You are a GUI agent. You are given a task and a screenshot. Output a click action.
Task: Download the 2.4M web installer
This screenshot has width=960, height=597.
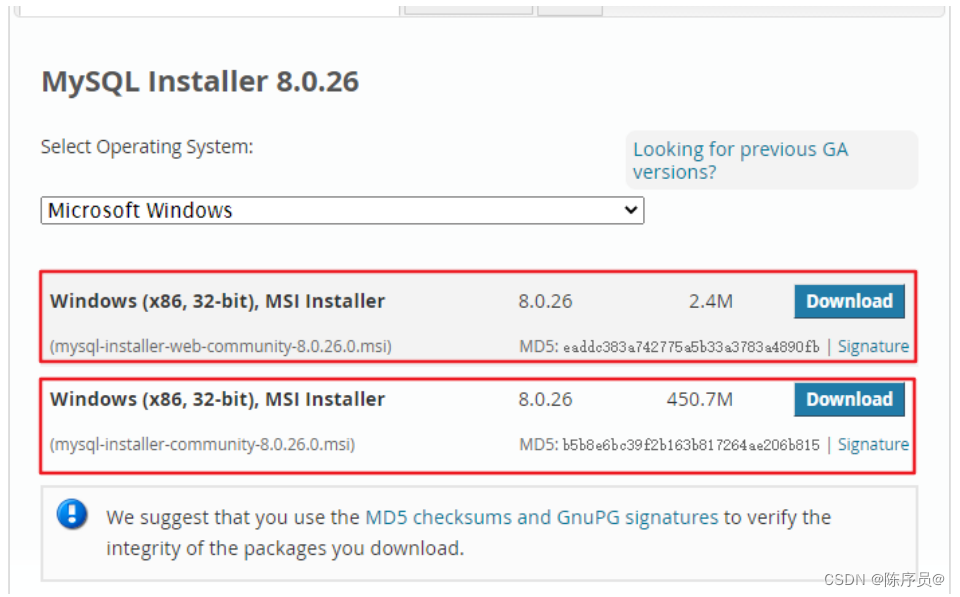pos(848,301)
